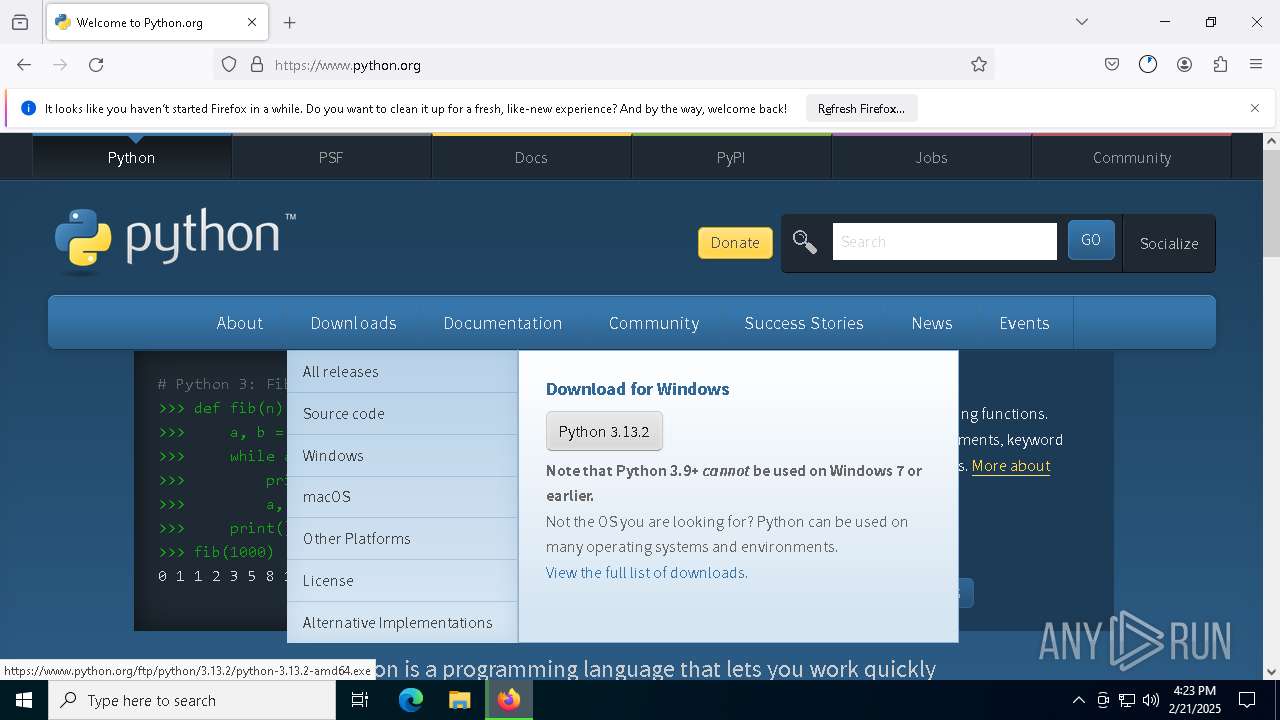Click the Python 3.13.2 download button
This screenshot has width=1280, height=720.
pyautogui.click(x=604, y=431)
